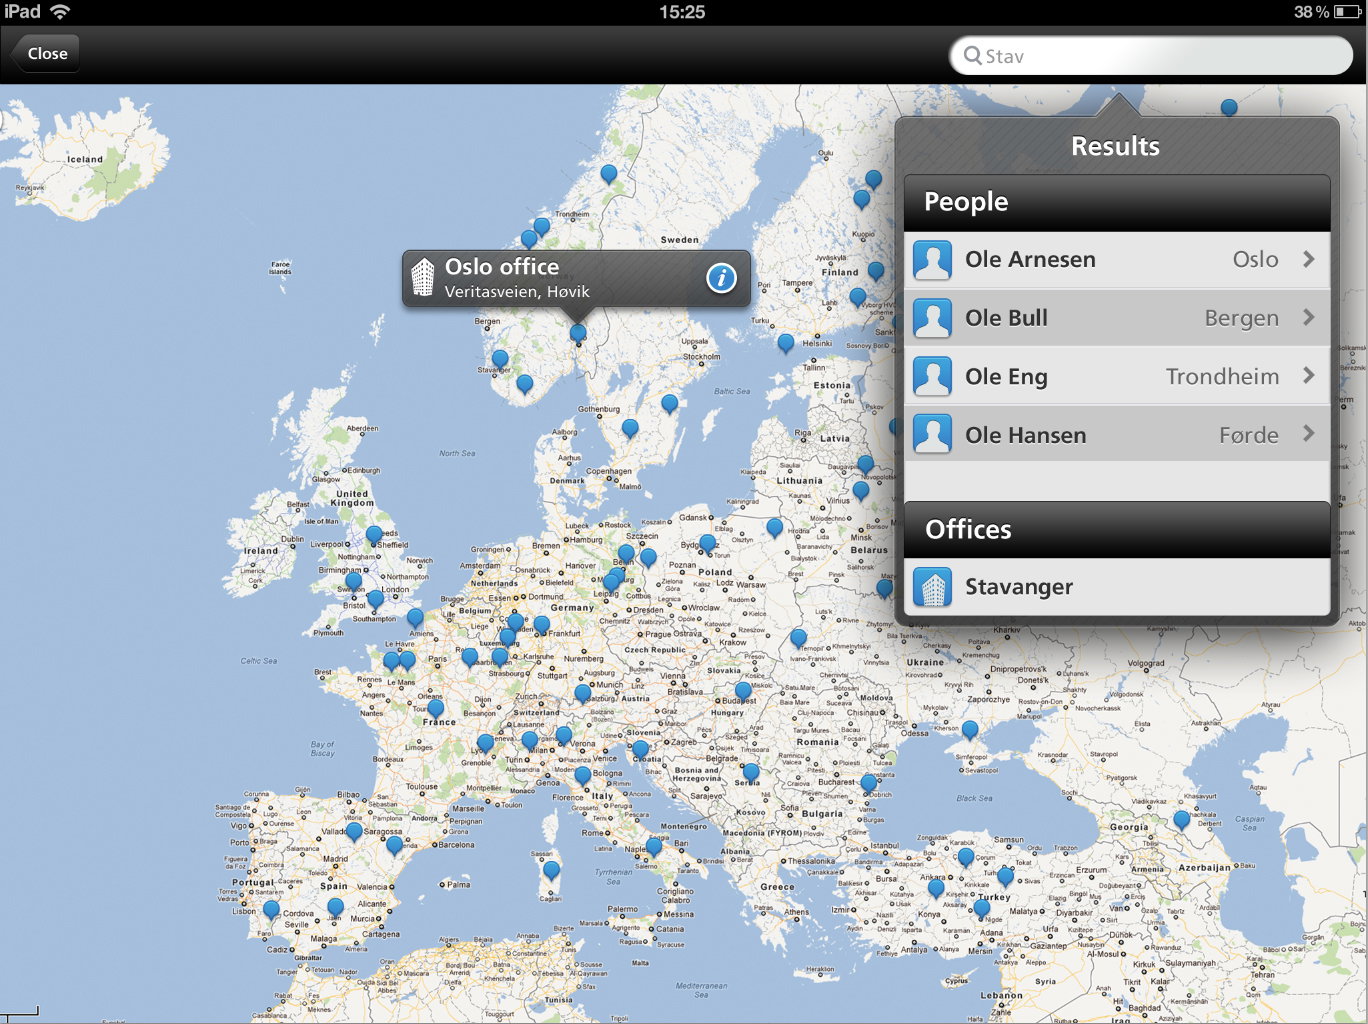The height and width of the screenshot is (1024, 1368).
Task: Select Ole Hansen from People list
Action: coord(1117,435)
